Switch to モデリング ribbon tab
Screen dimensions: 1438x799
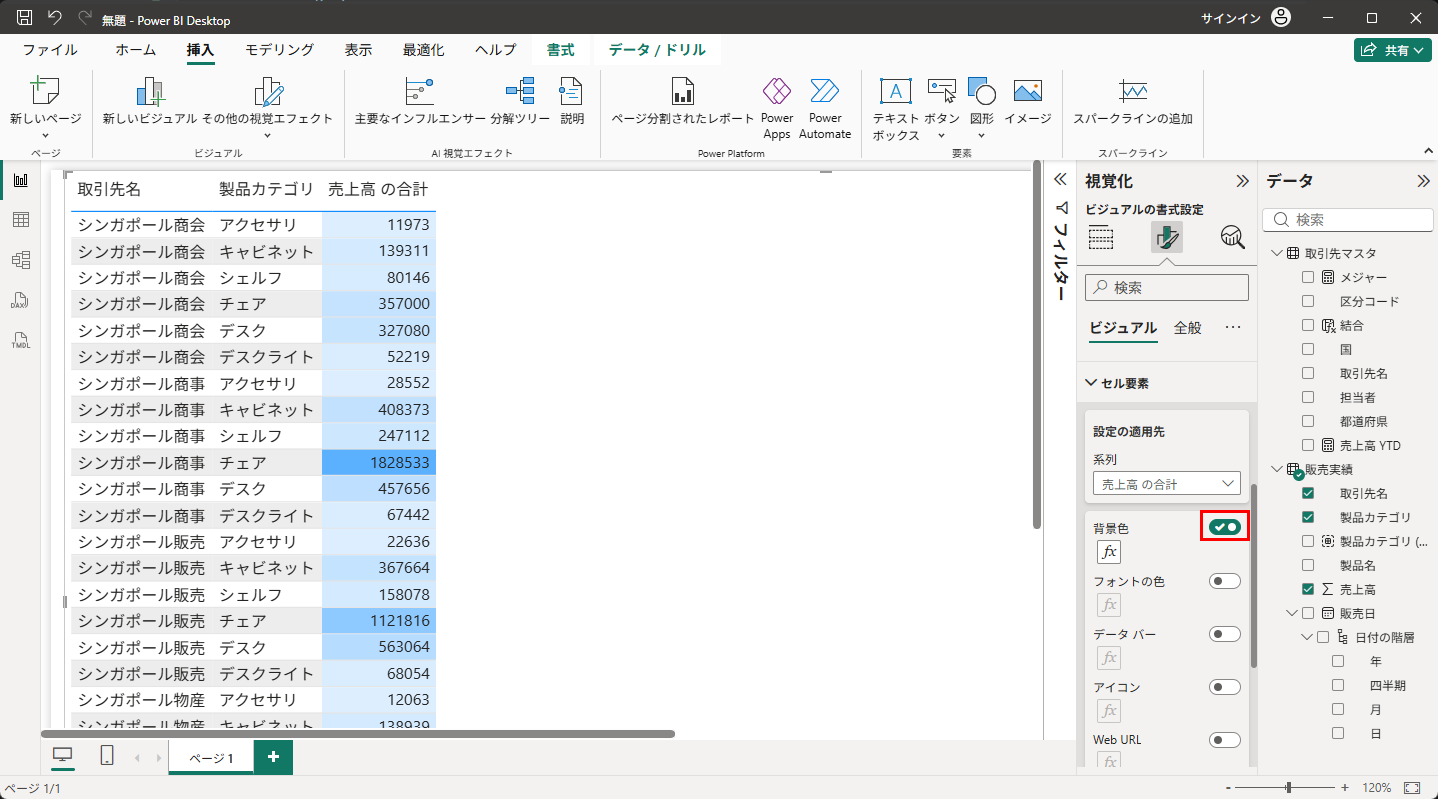coord(280,49)
